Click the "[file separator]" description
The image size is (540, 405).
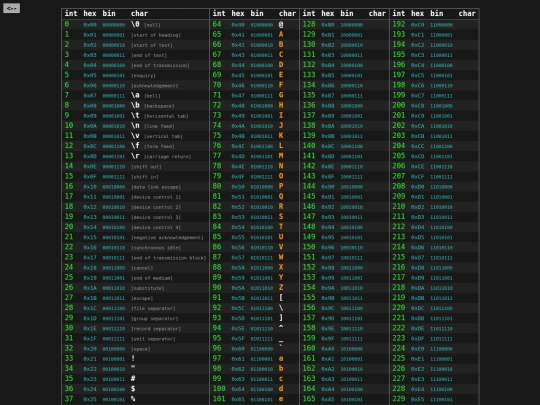tap(153, 309)
